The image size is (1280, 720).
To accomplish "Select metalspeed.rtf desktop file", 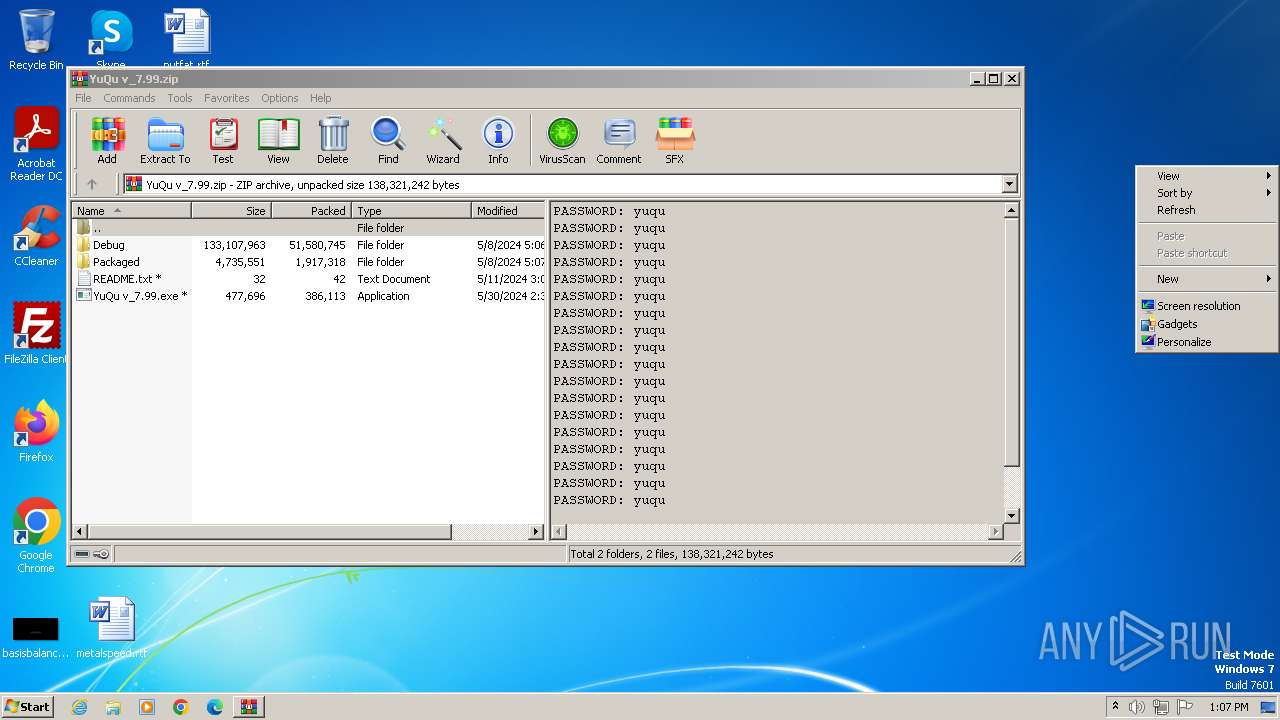I will click(111, 628).
